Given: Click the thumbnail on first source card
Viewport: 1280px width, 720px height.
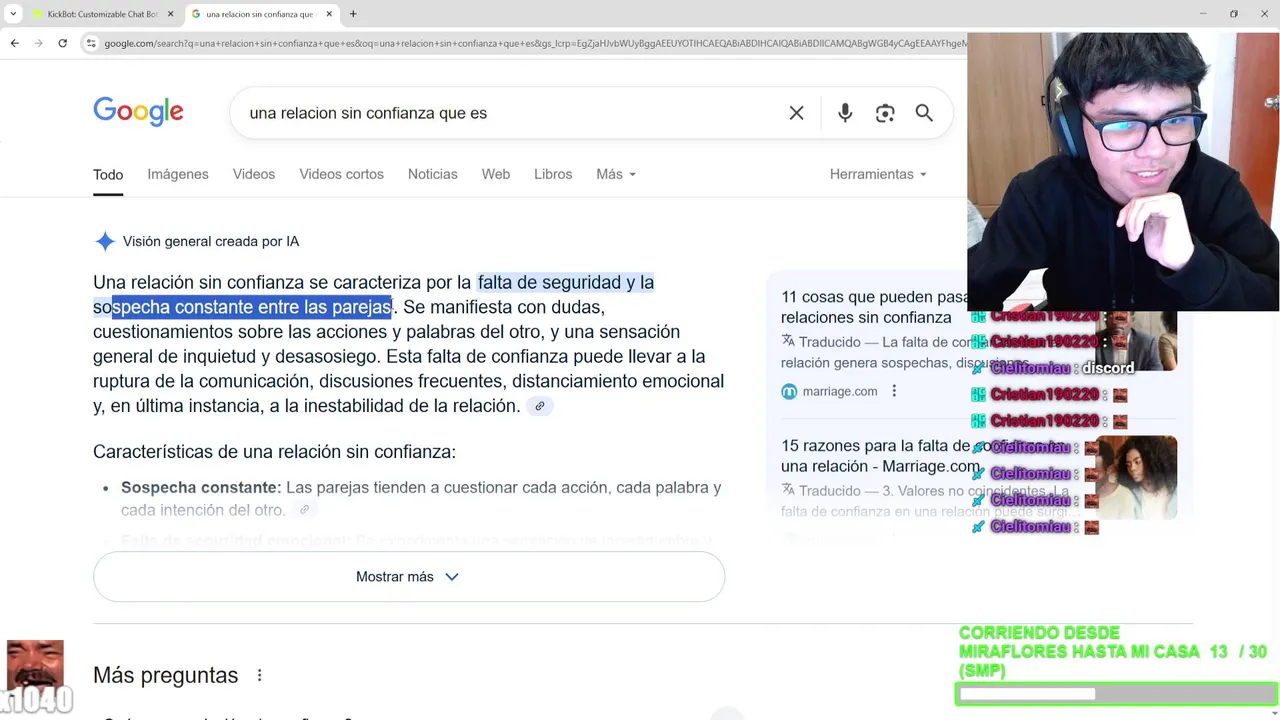Looking at the screenshot, I should coord(1136,340).
